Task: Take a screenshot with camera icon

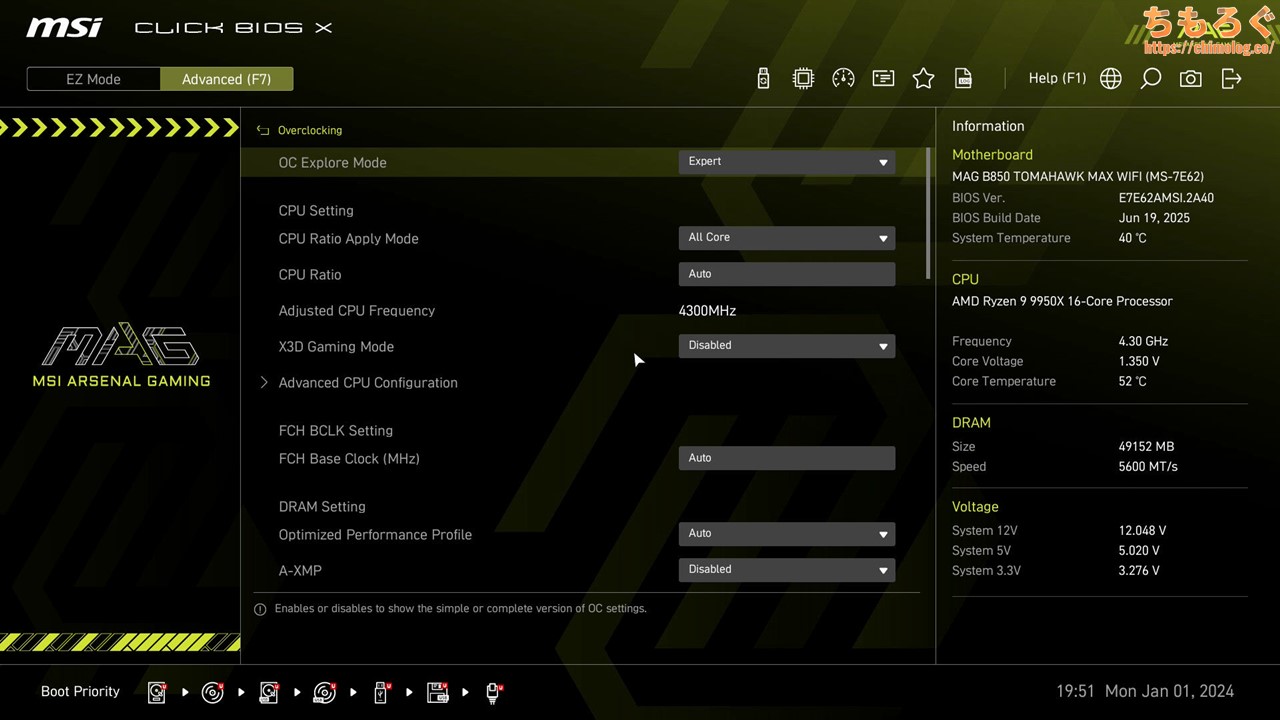Action: tap(1190, 79)
